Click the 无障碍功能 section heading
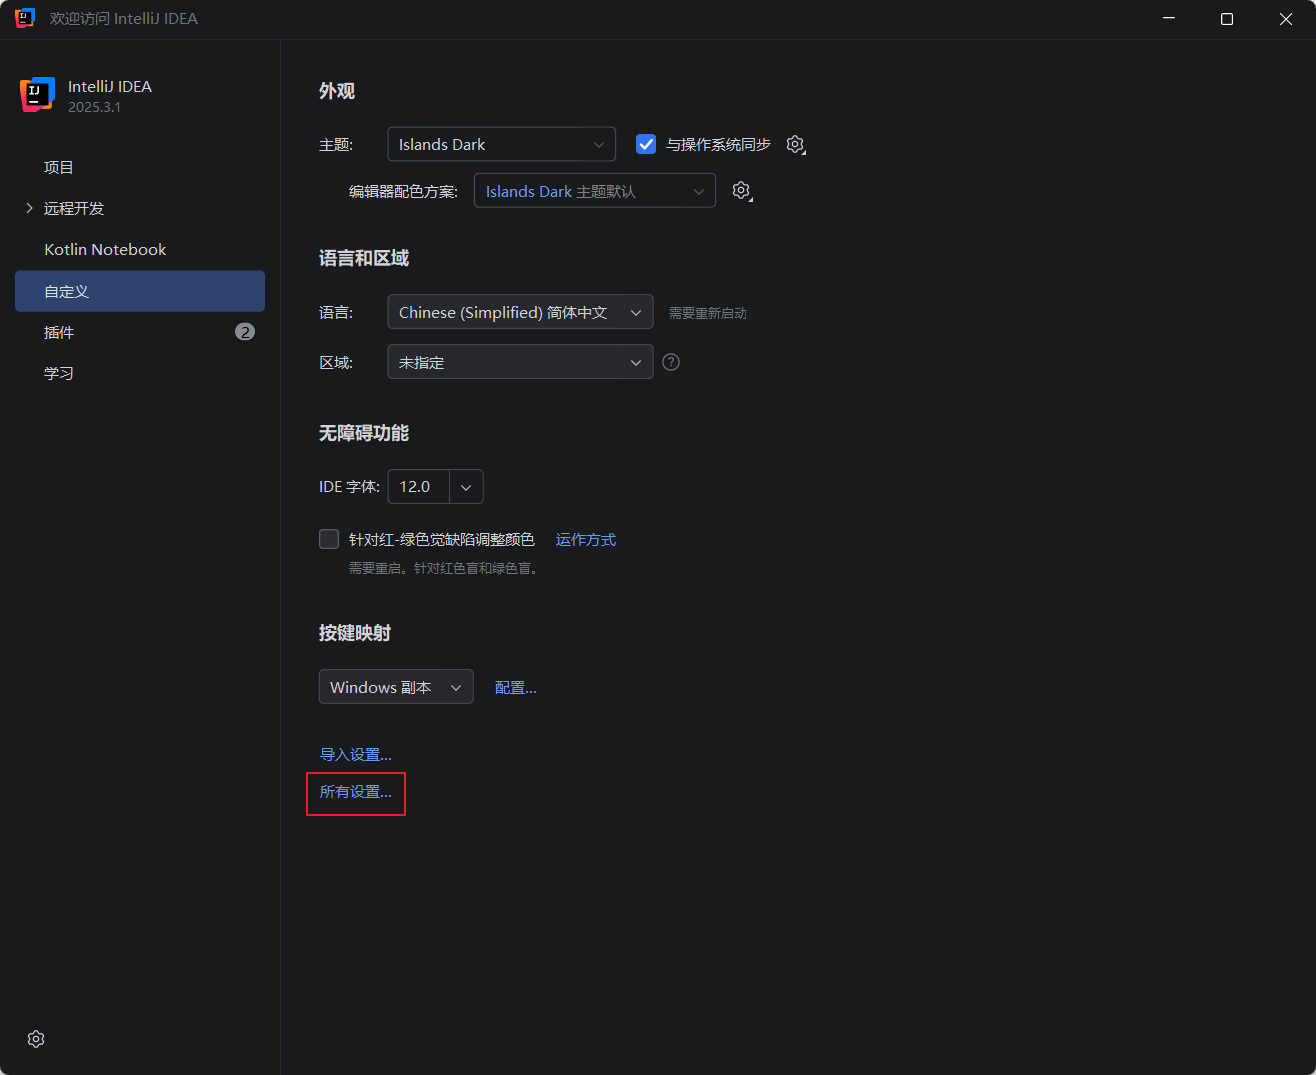The image size is (1316, 1075). click(364, 433)
